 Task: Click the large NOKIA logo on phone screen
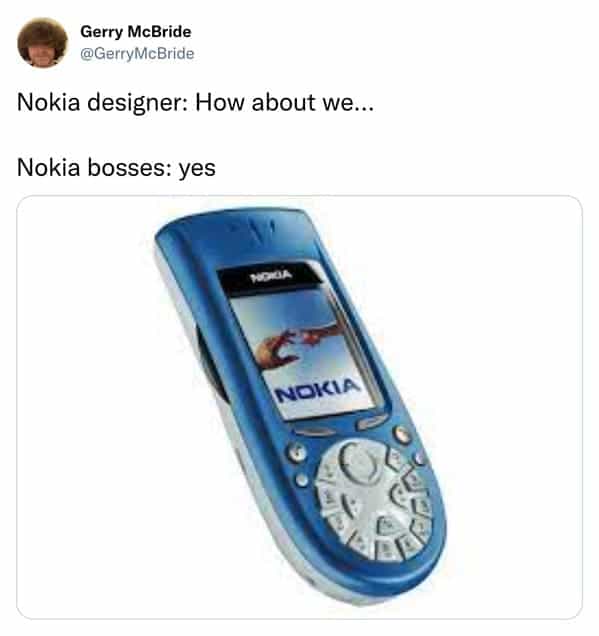318,390
